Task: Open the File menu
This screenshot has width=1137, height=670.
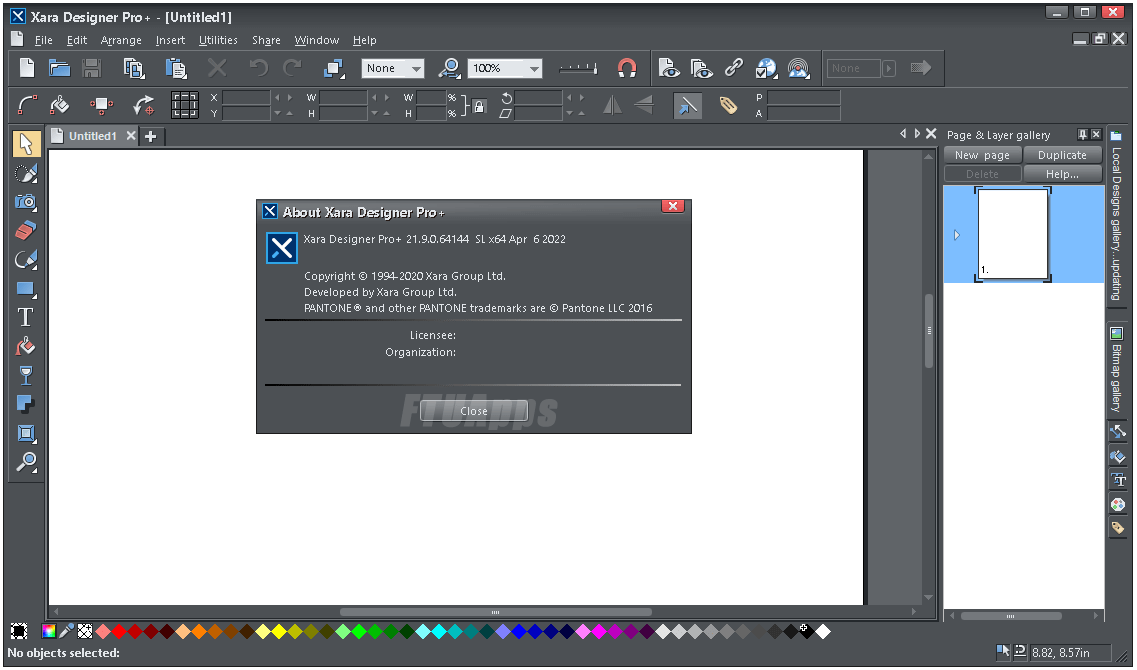Action: pyautogui.click(x=44, y=40)
